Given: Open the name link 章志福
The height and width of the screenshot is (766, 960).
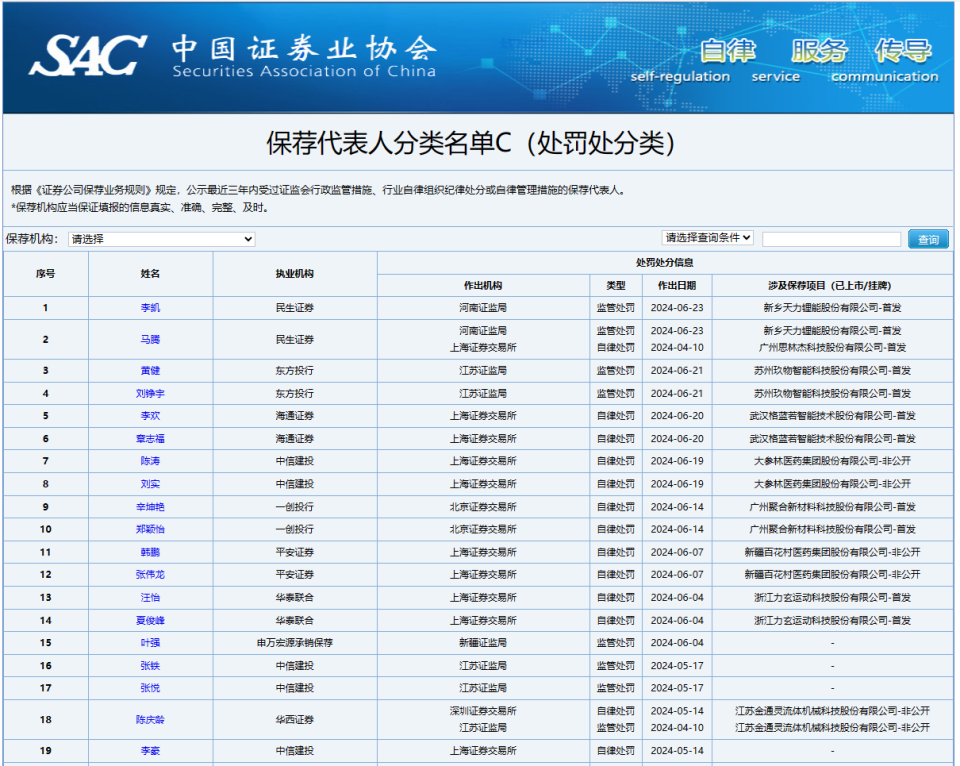Looking at the screenshot, I should [150, 438].
